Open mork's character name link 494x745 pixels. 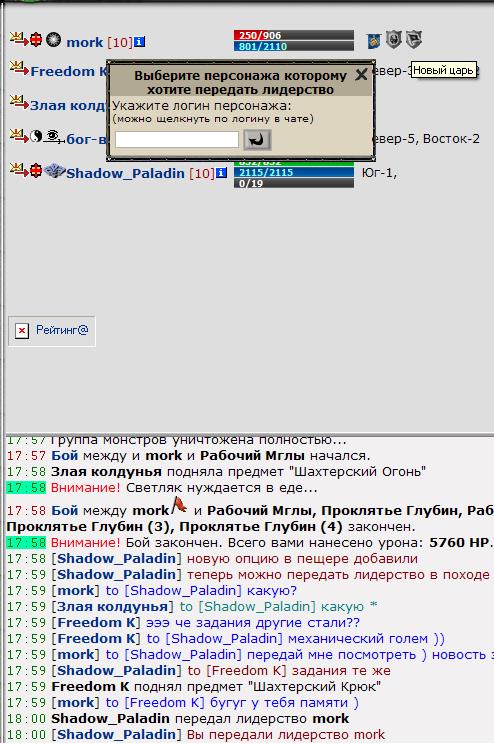click(x=85, y=42)
